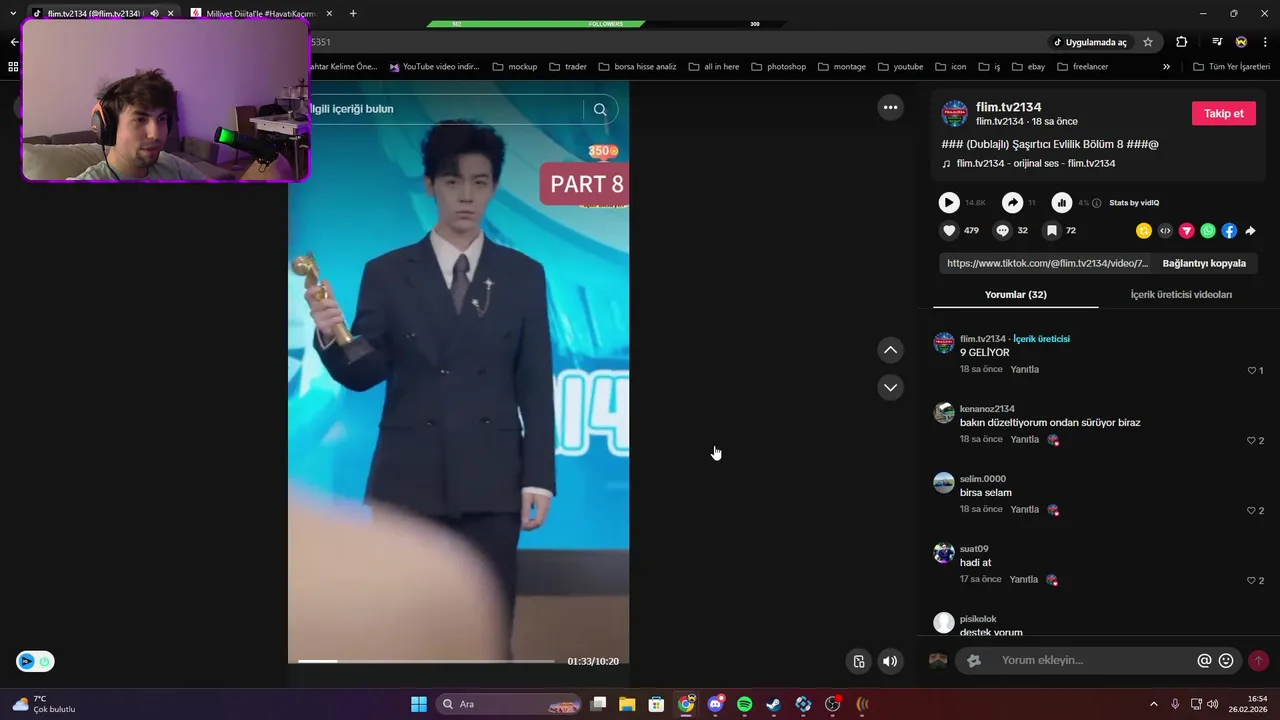Open the borsa hisse analiz bookmark folder
Image resolution: width=1280 pixels, height=720 pixels.
637,67
